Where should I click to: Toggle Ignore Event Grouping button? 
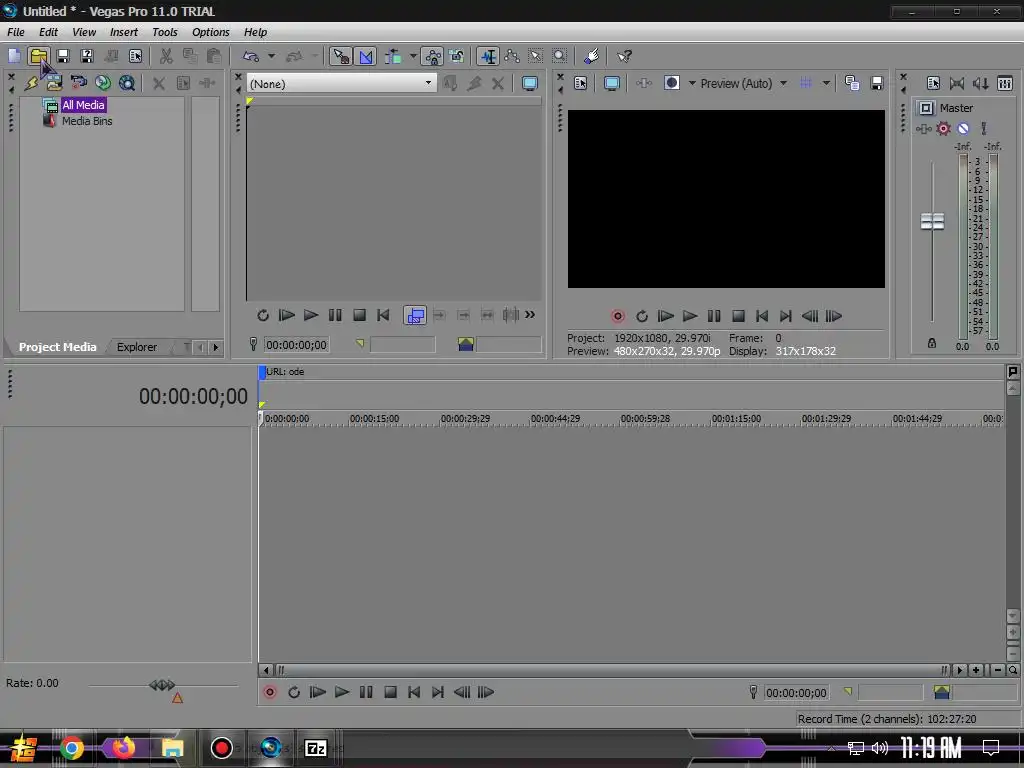pos(456,56)
